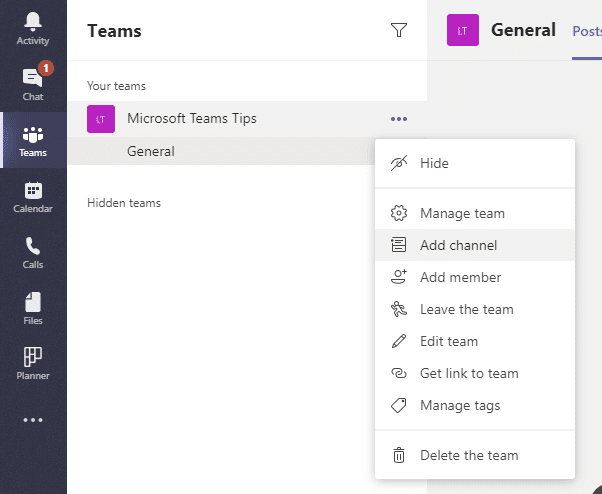602x494 pixels.
Task: Collapse the Your teams section
Action: click(116, 86)
